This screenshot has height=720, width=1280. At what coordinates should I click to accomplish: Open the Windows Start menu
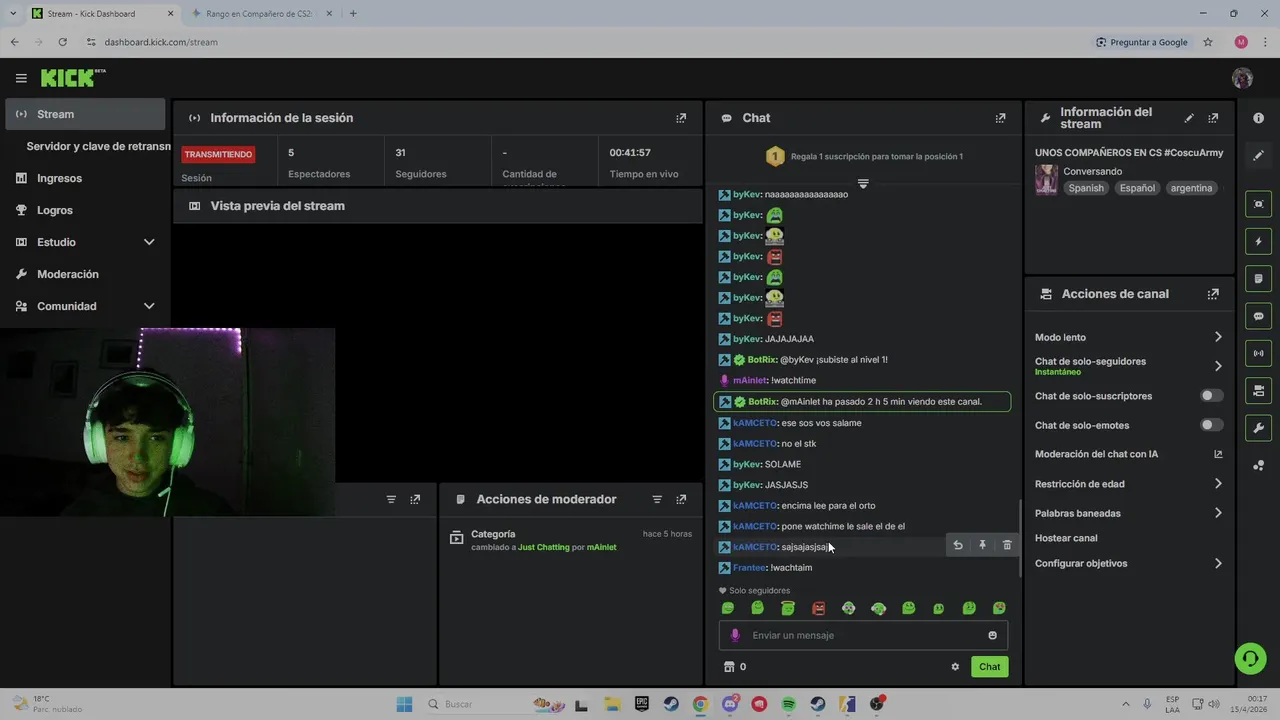(x=404, y=704)
